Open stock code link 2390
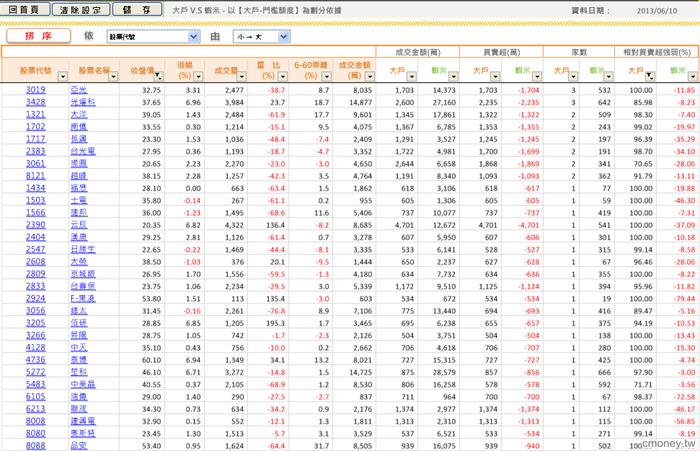The image size is (700, 451). [x=36, y=225]
